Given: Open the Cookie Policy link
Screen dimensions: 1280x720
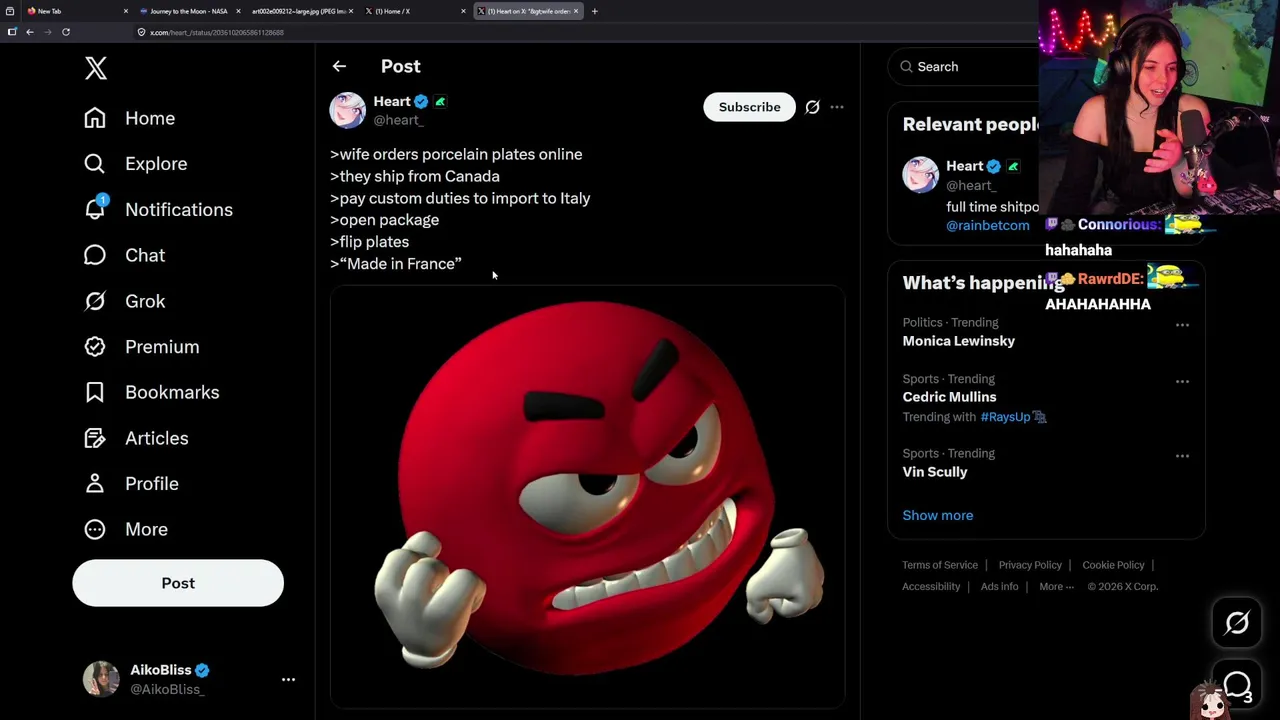Looking at the screenshot, I should [1113, 565].
